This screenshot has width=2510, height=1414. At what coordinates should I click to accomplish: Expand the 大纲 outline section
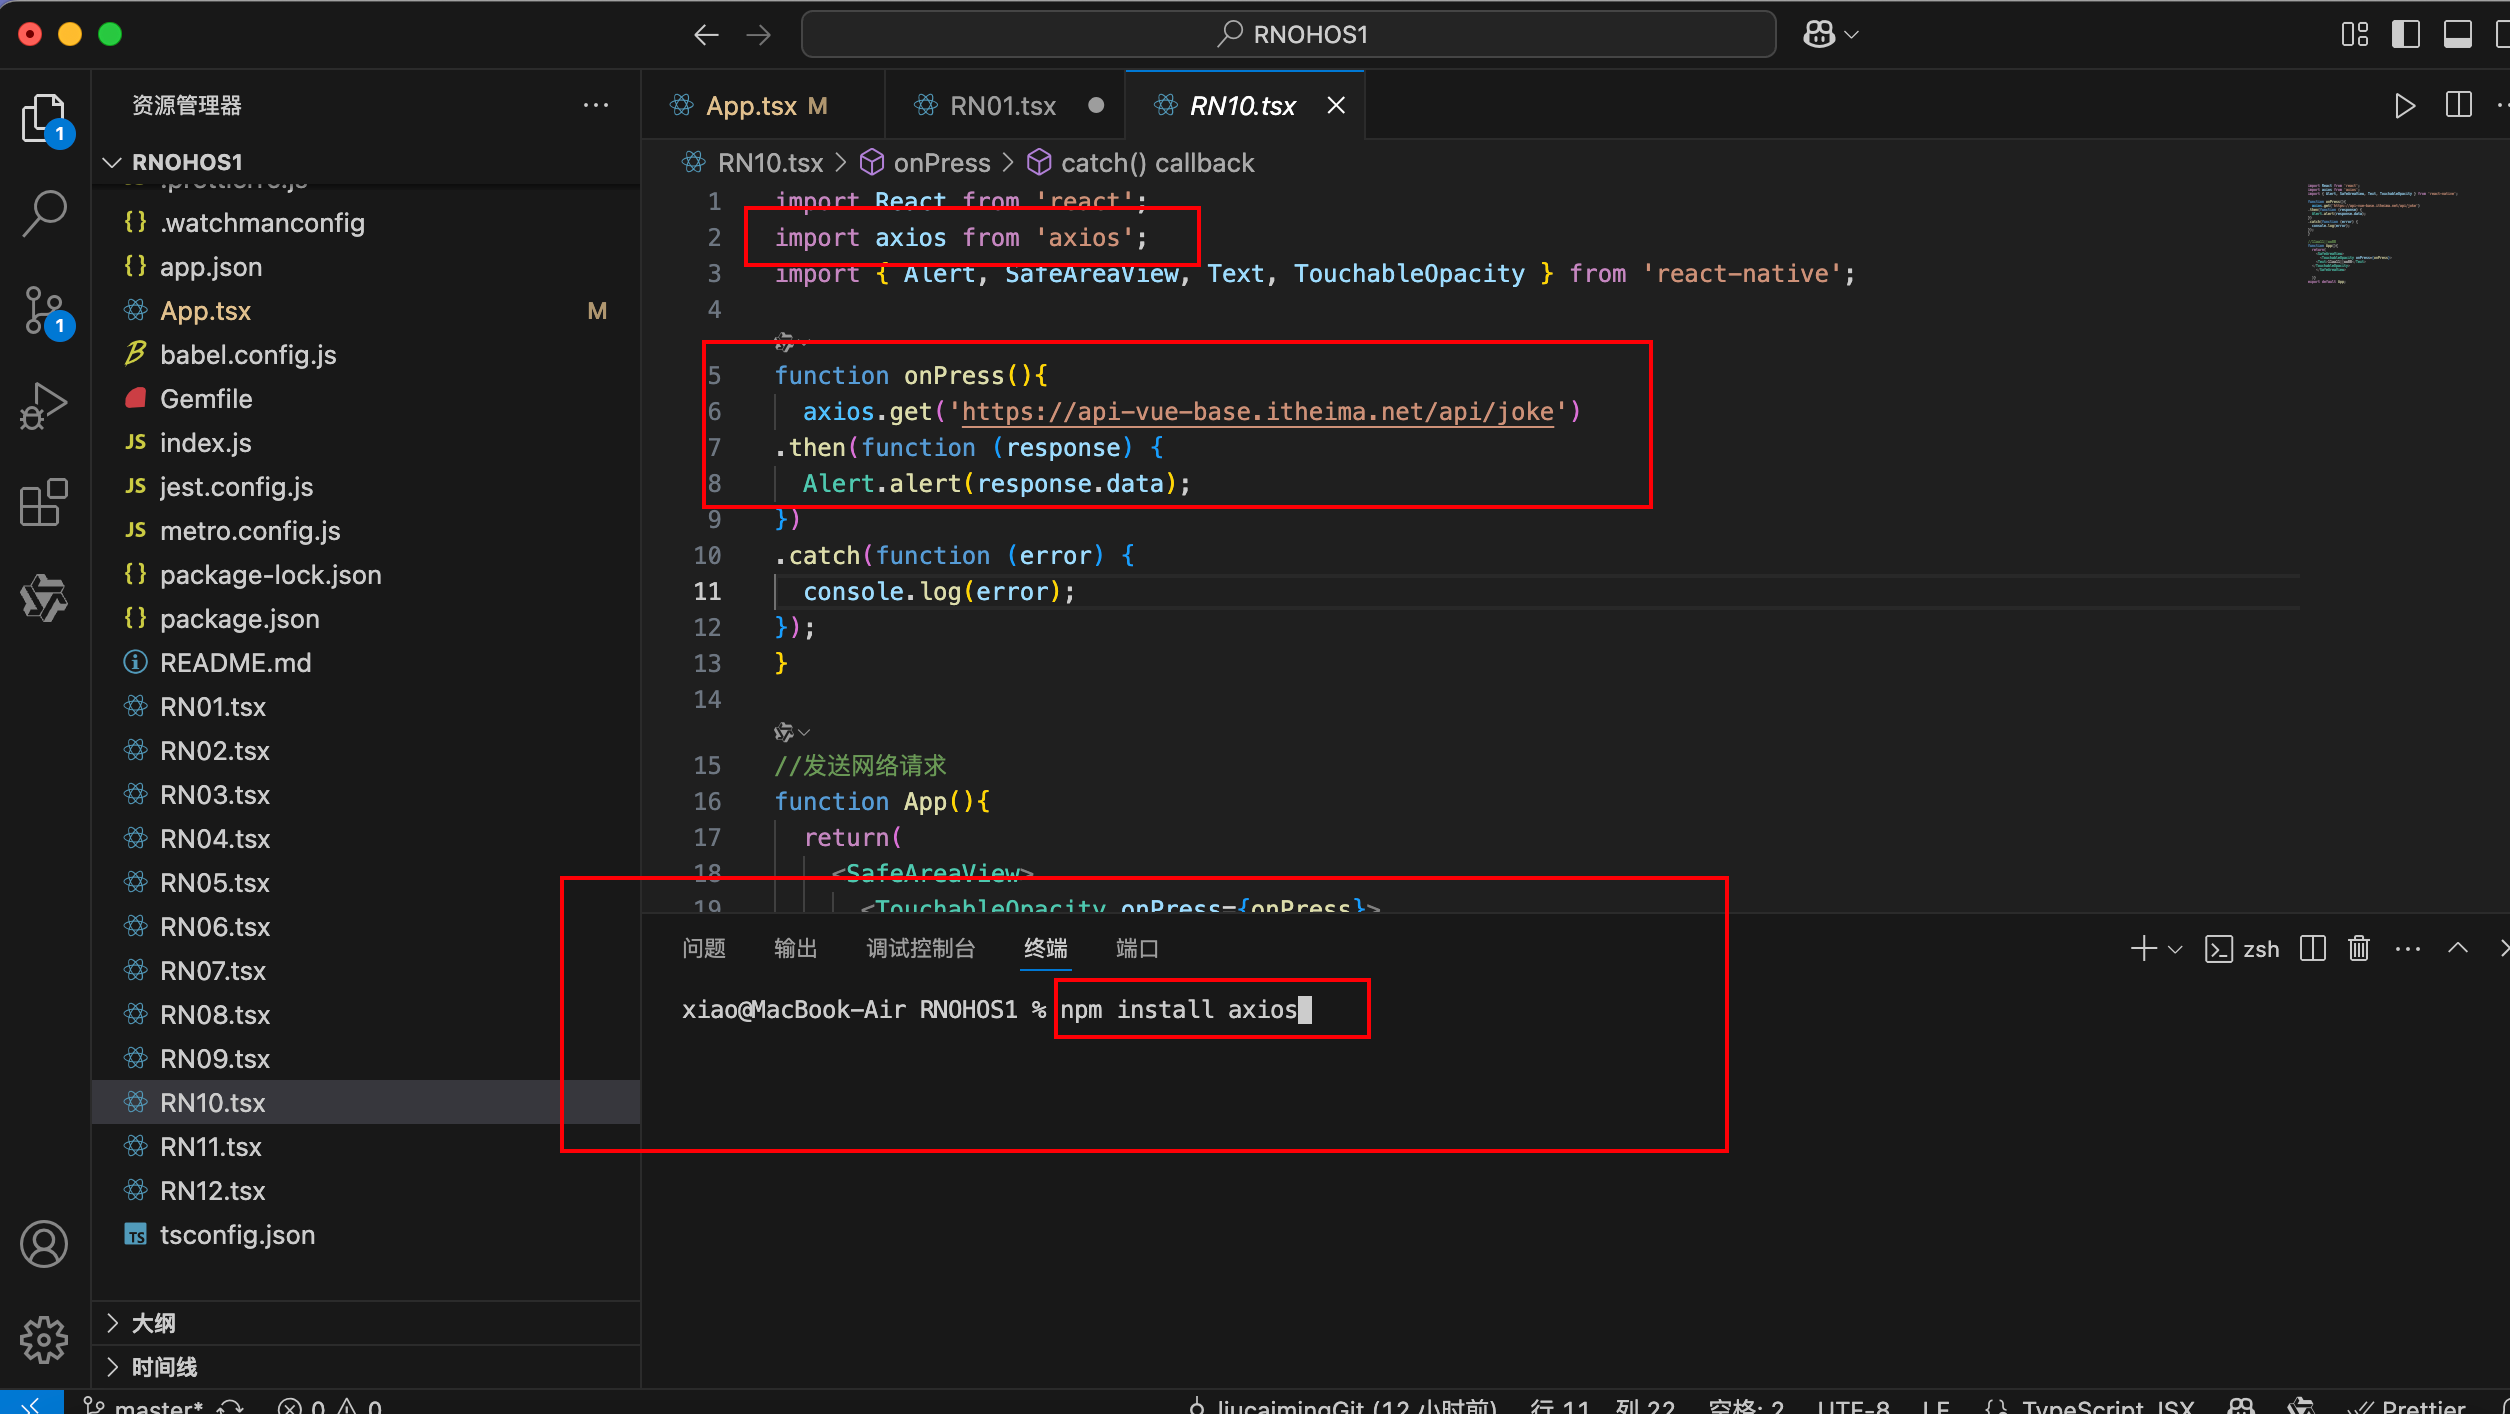[366, 1323]
